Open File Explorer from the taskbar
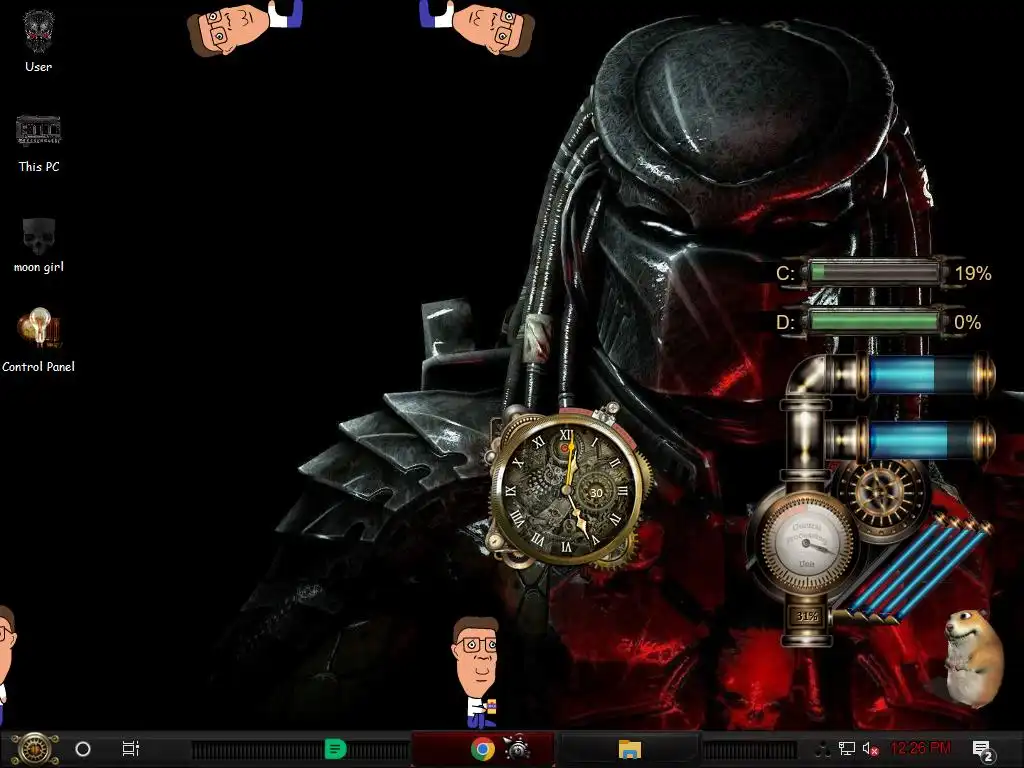1024x768 pixels. [x=630, y=749]
